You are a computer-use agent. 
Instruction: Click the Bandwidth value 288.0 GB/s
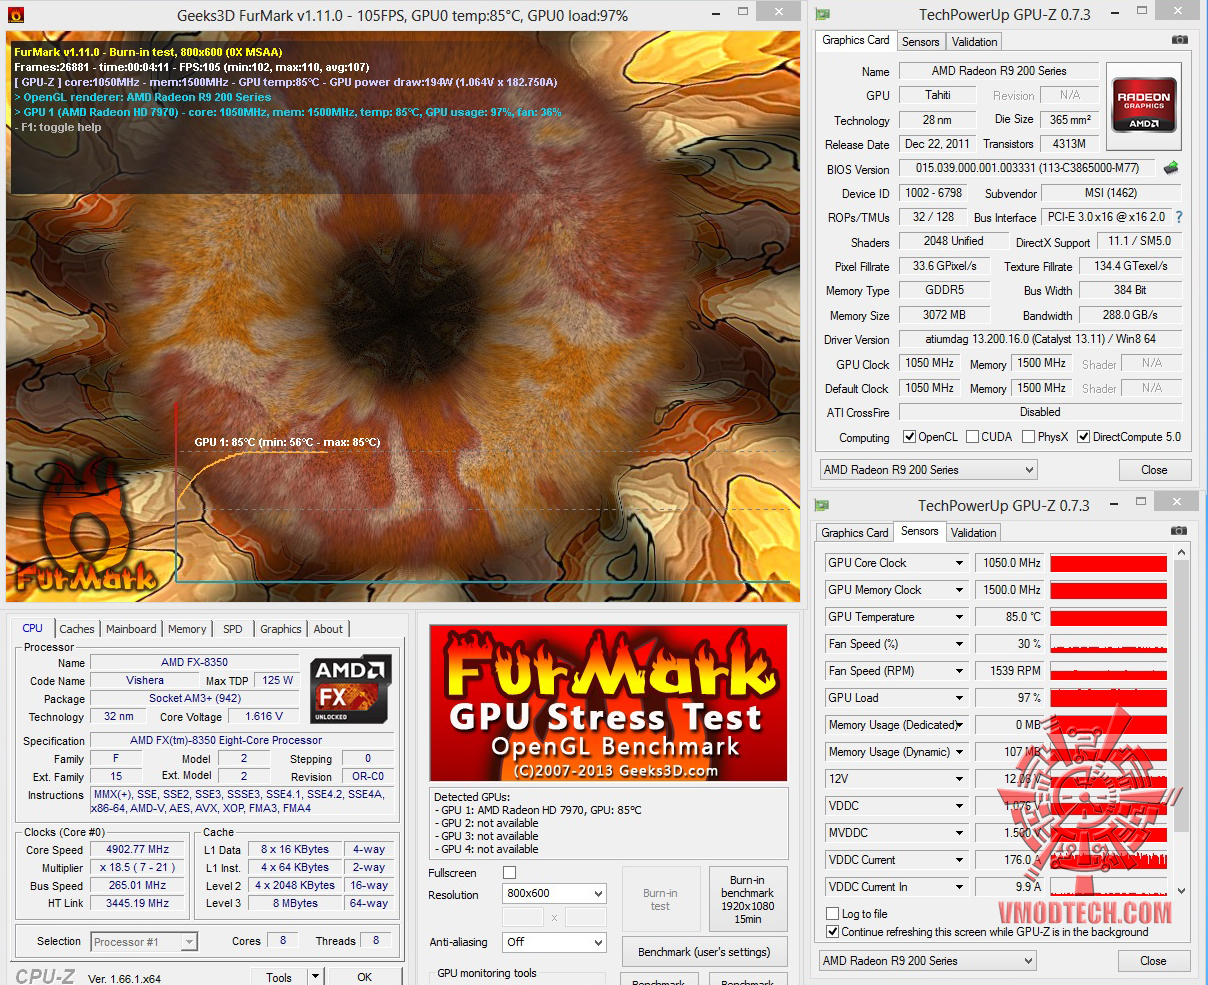[1130, 314]
